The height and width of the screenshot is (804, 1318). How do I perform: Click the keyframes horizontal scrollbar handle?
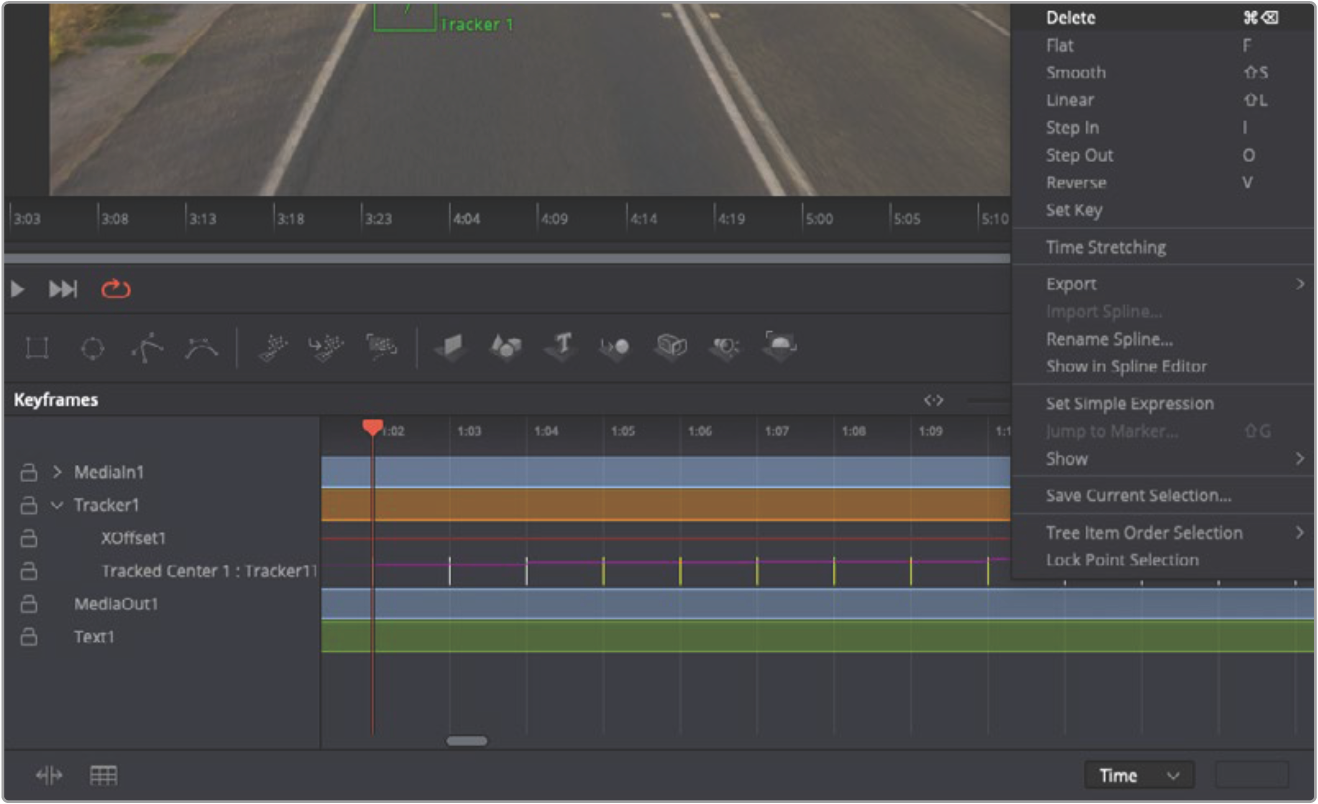click(x=467, y=741)
